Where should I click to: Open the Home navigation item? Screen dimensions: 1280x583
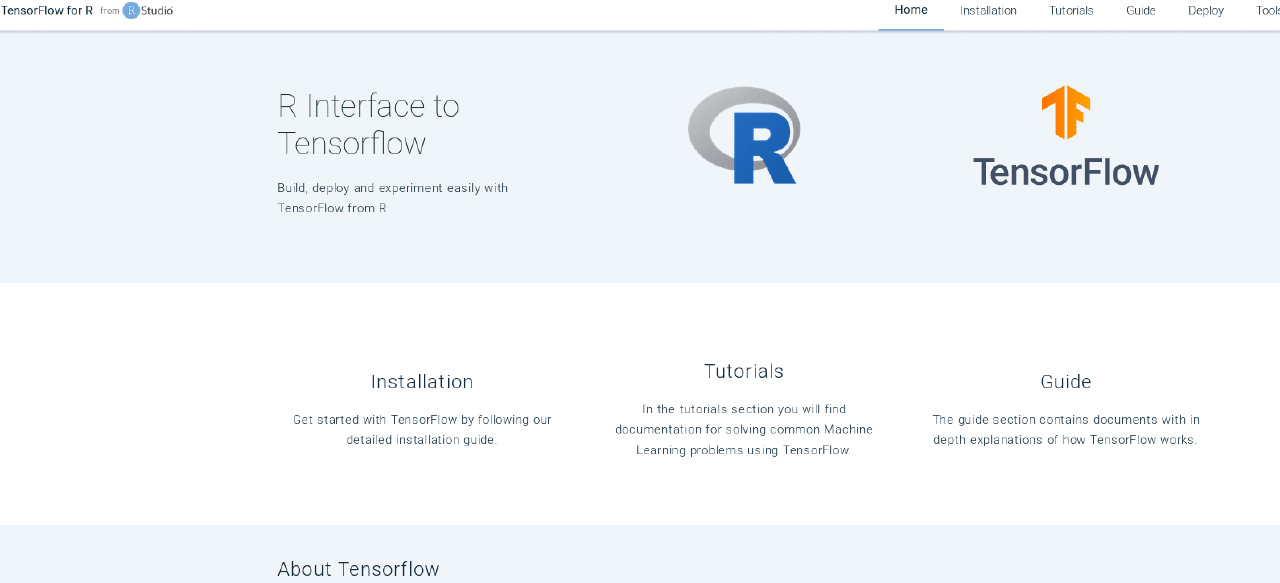(910, 10)
